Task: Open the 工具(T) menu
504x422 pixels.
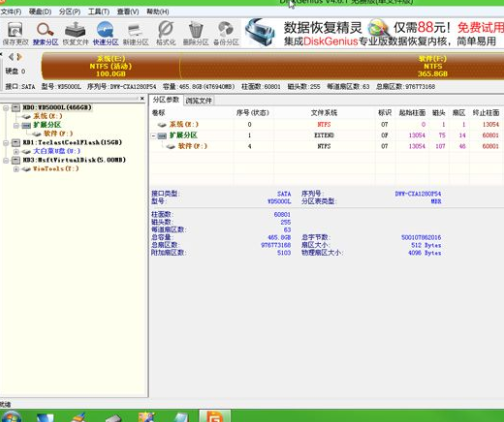Action: click(99, 12)
